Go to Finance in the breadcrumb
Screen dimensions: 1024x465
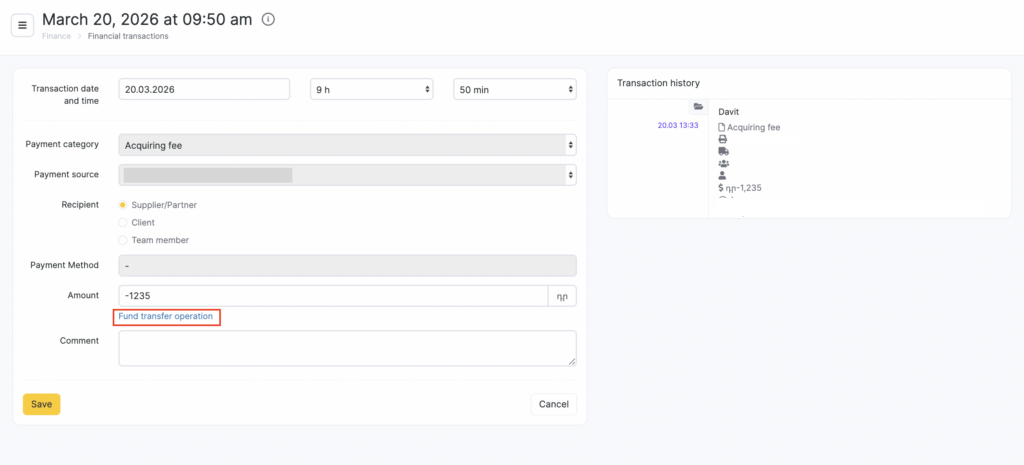(56, 36)
